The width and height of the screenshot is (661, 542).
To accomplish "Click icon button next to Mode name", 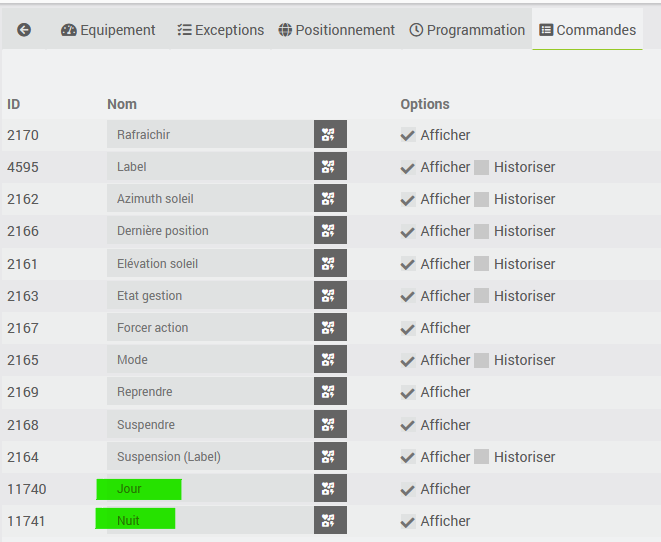I will [x=330, y=360].
